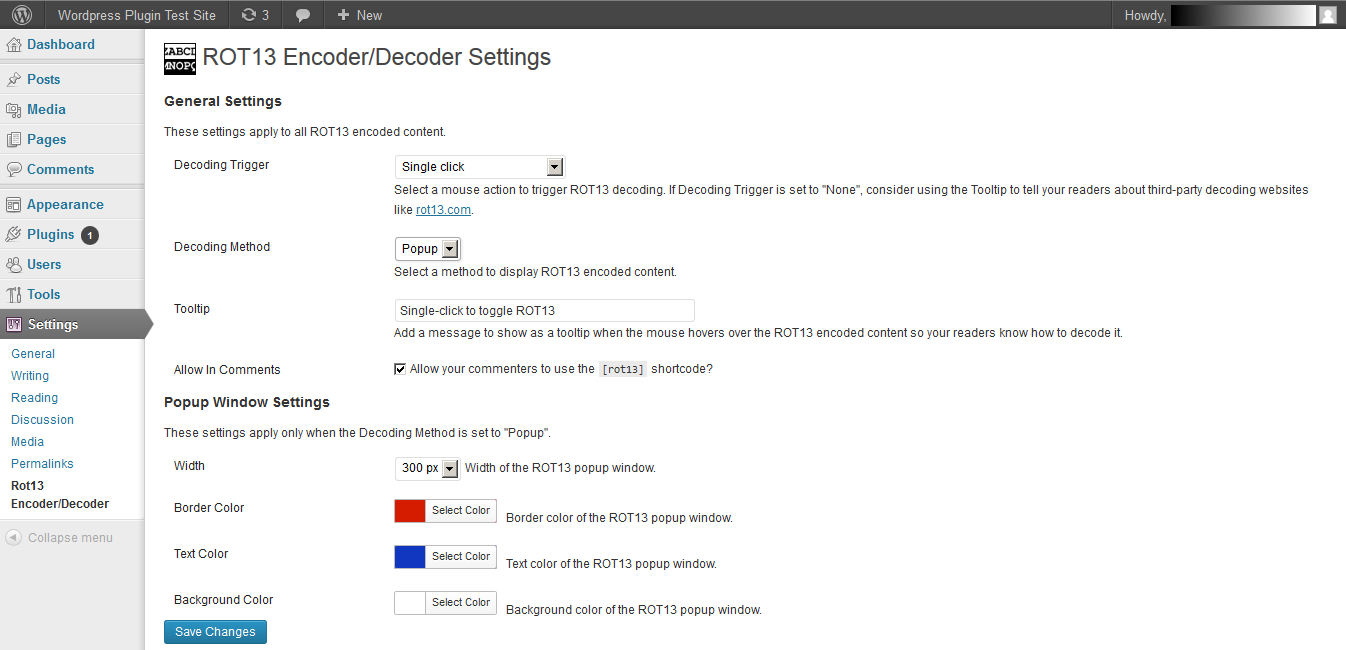
Task: Click the Settings menu heading
Action: pos(53,324)
